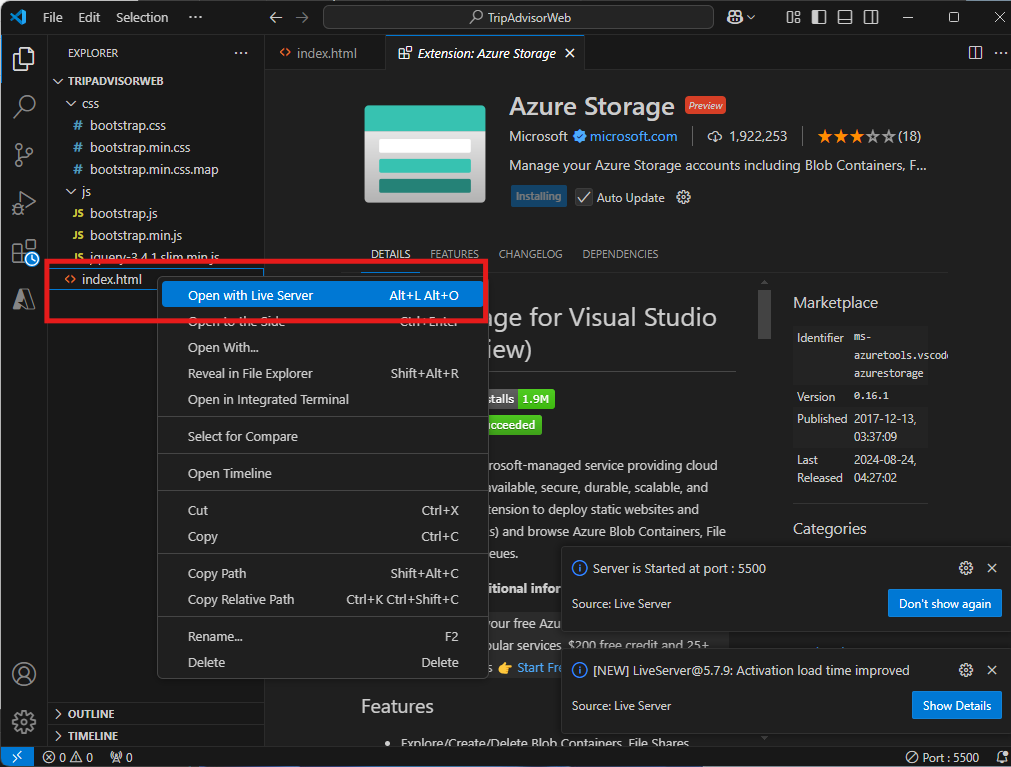Collapse the TRIPADVISORWEB folder root
1011x767 pixels.
59,81
